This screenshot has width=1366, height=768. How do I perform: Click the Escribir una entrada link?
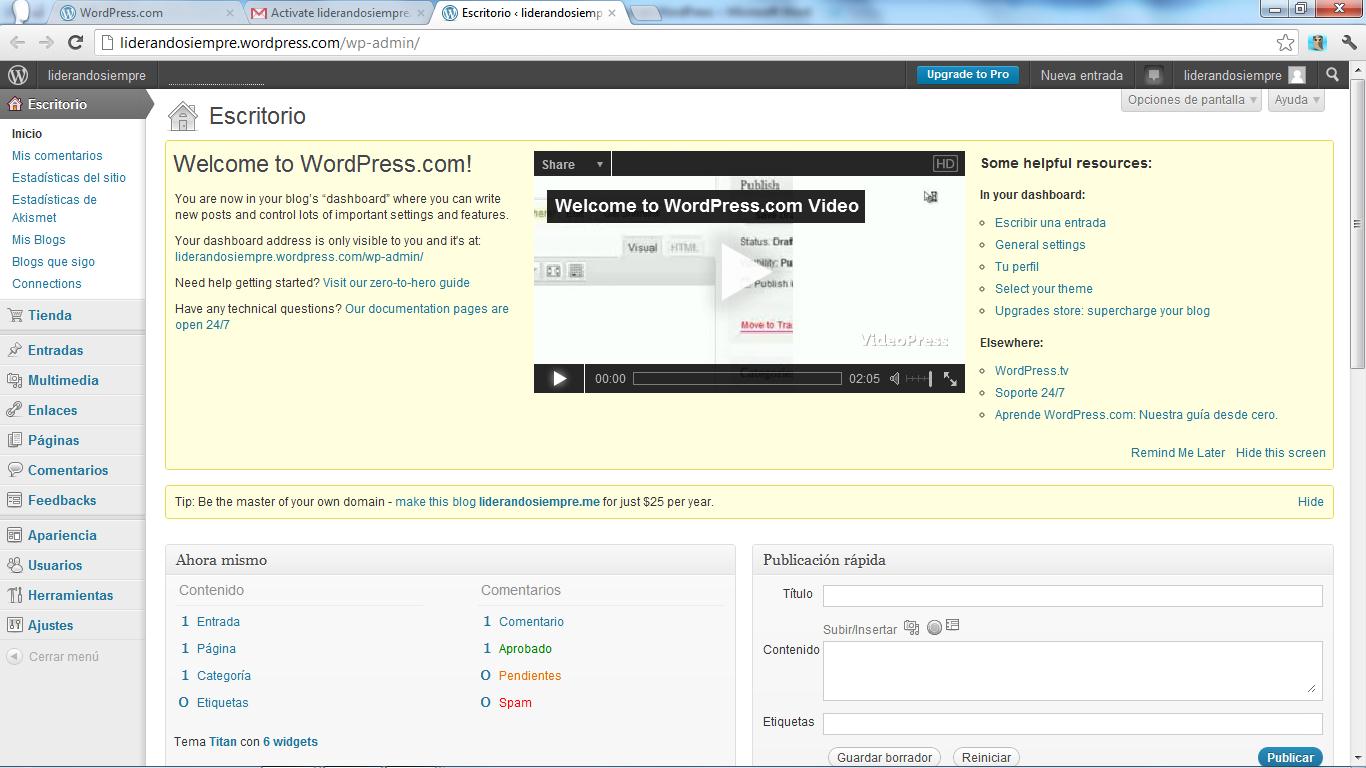1050,223
